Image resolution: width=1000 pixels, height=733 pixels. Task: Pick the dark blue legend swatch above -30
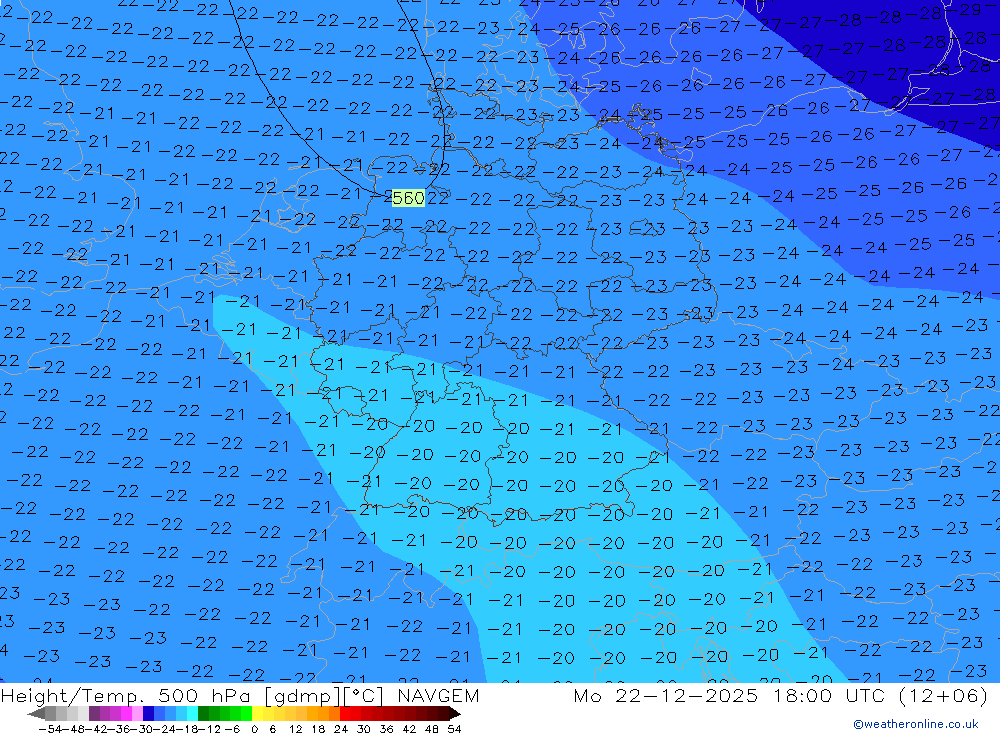coord(149,714)
